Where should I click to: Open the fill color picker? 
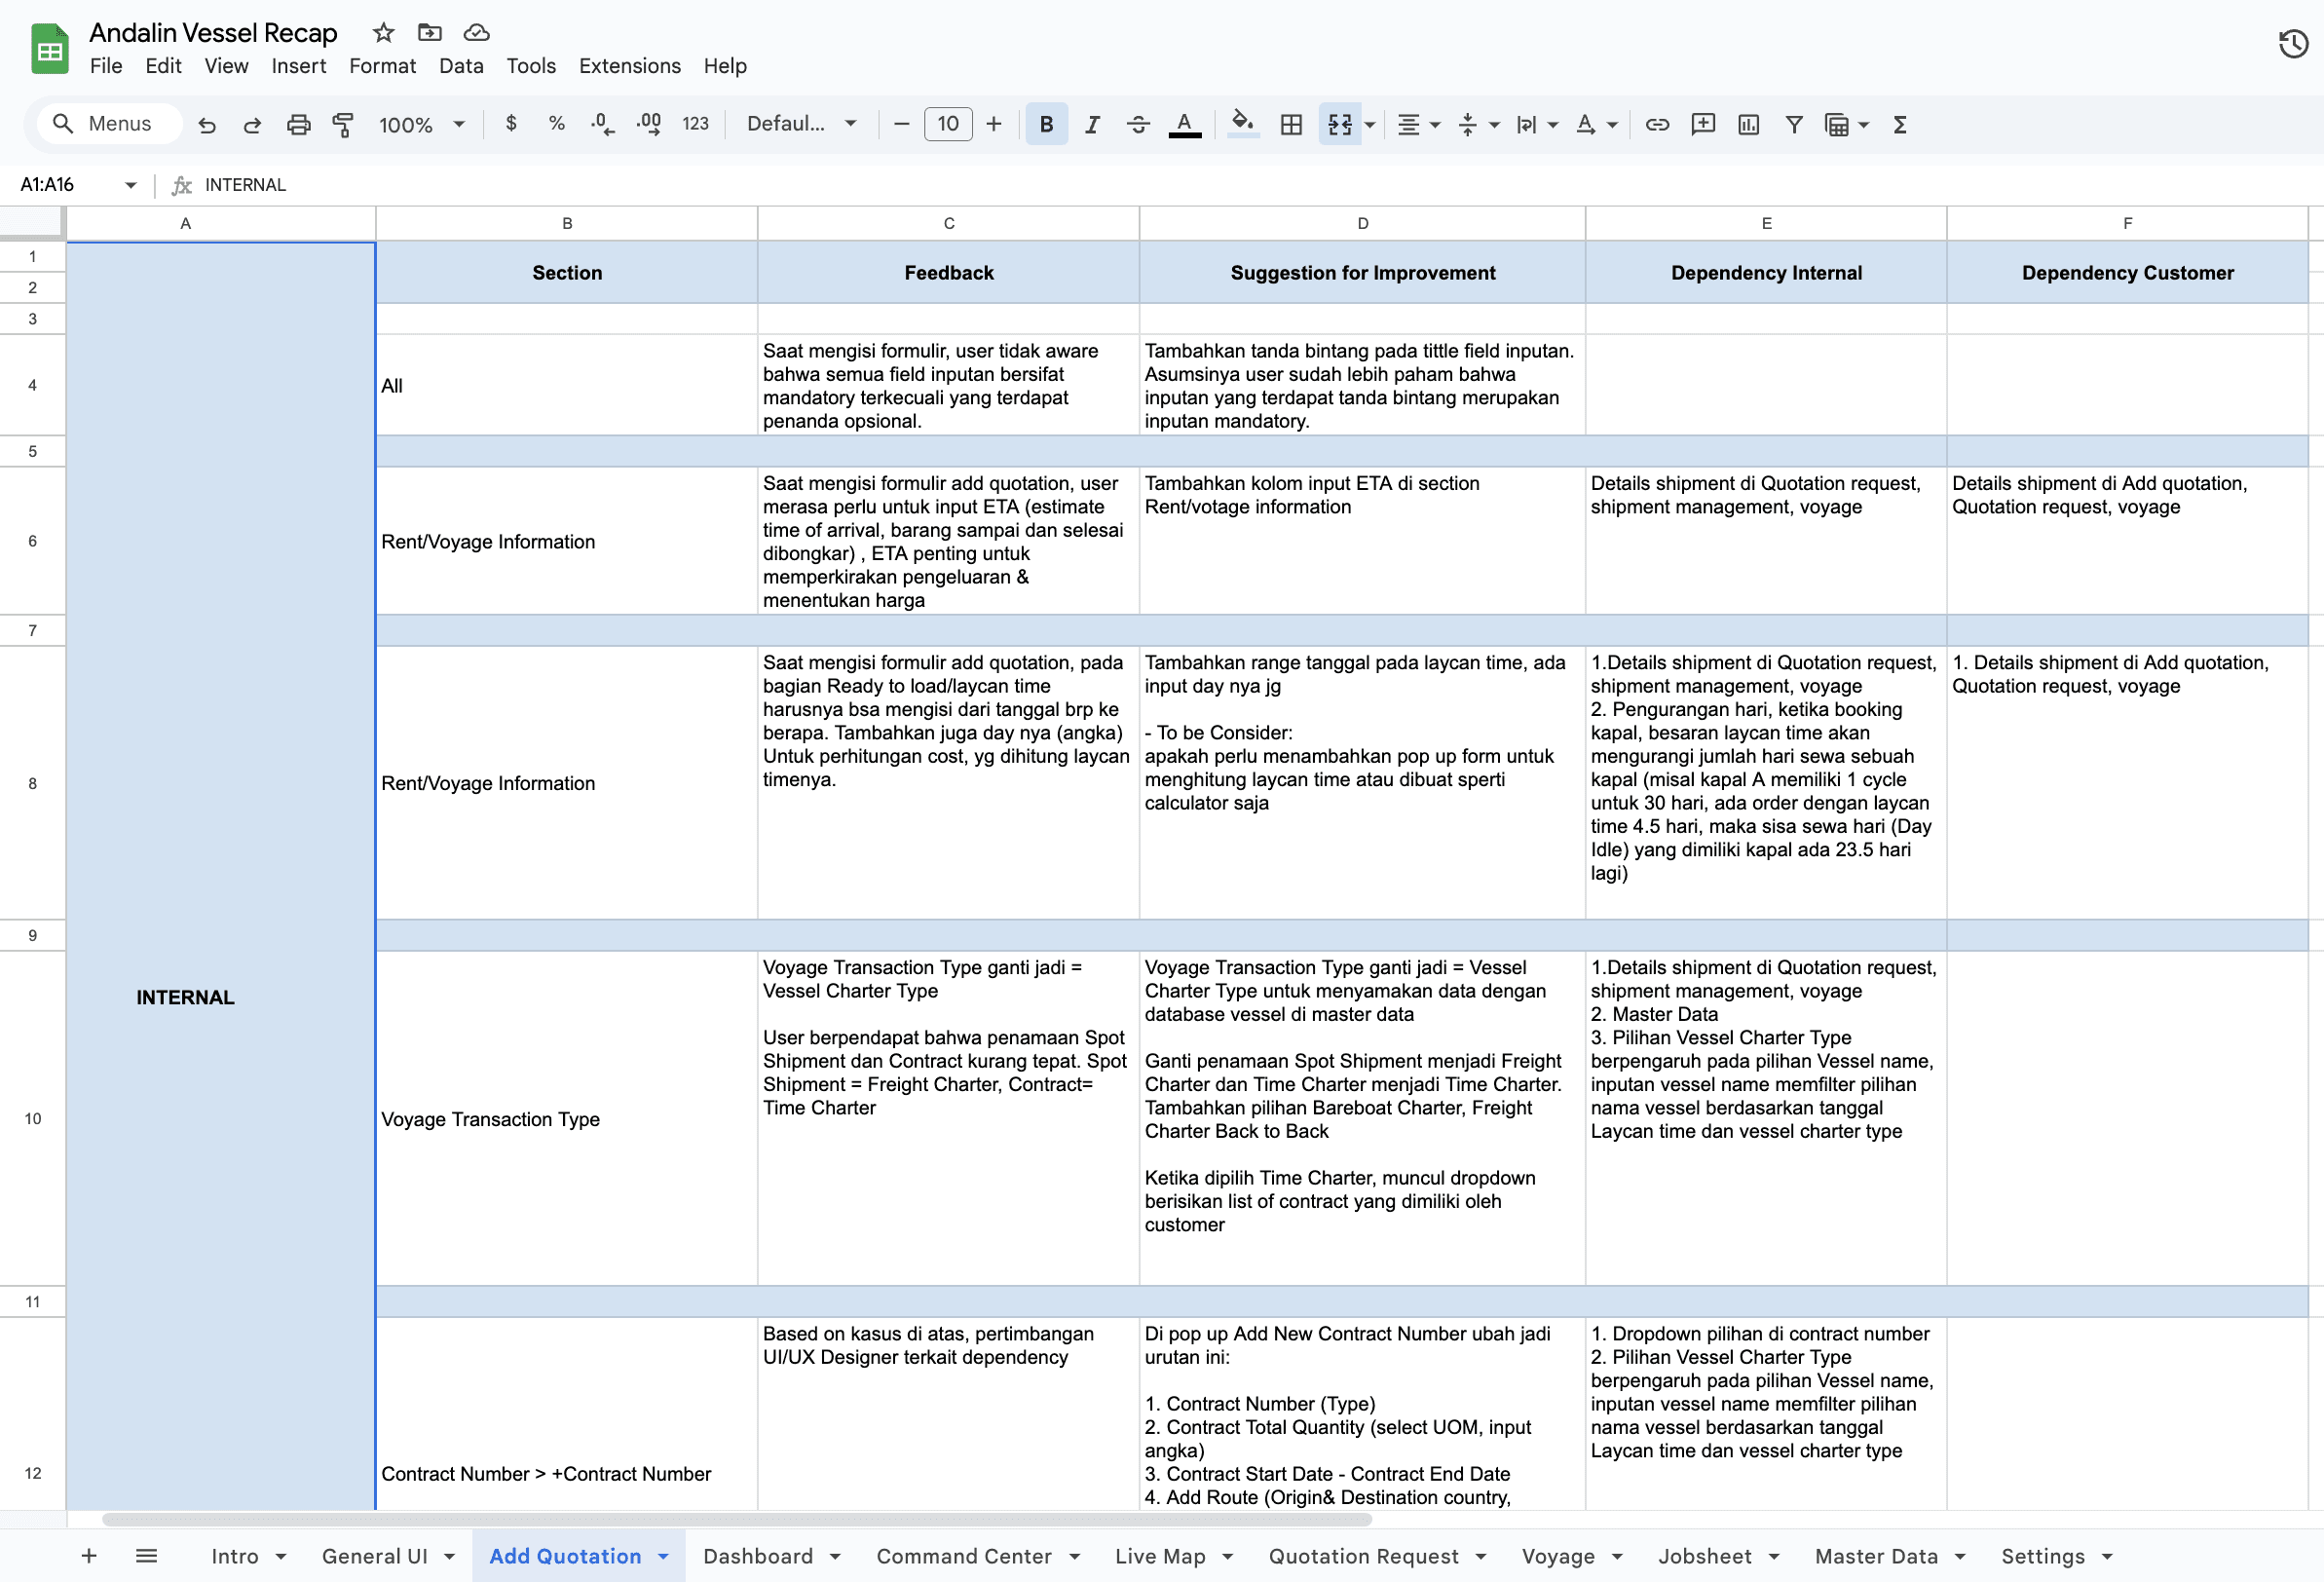tap(1242, 124)
